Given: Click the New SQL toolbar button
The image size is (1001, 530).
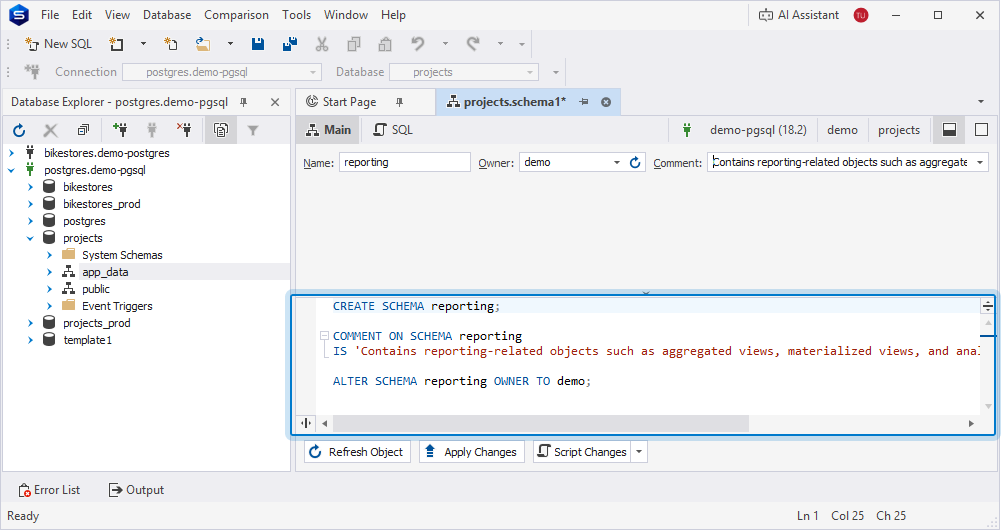Looking at the screenshot, I should pyautogui.click(x=59, y=44).
